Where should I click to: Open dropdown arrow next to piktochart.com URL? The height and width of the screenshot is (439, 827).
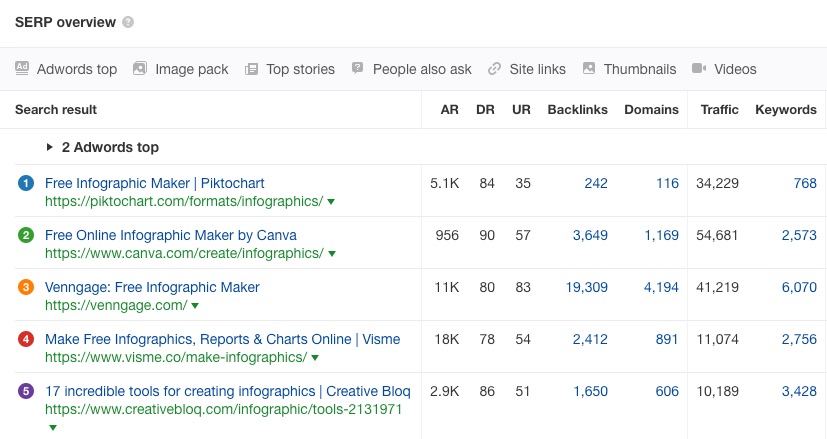tap(331, 202)
